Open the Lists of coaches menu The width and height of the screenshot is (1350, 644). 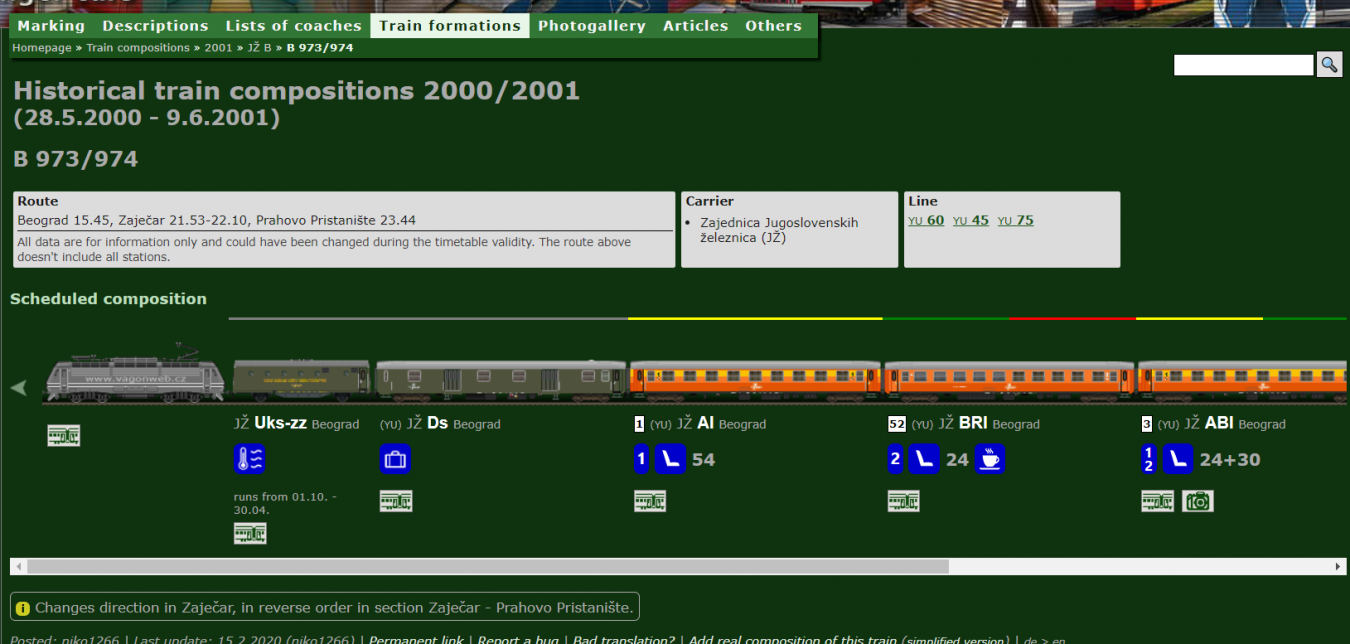[293, 26]
